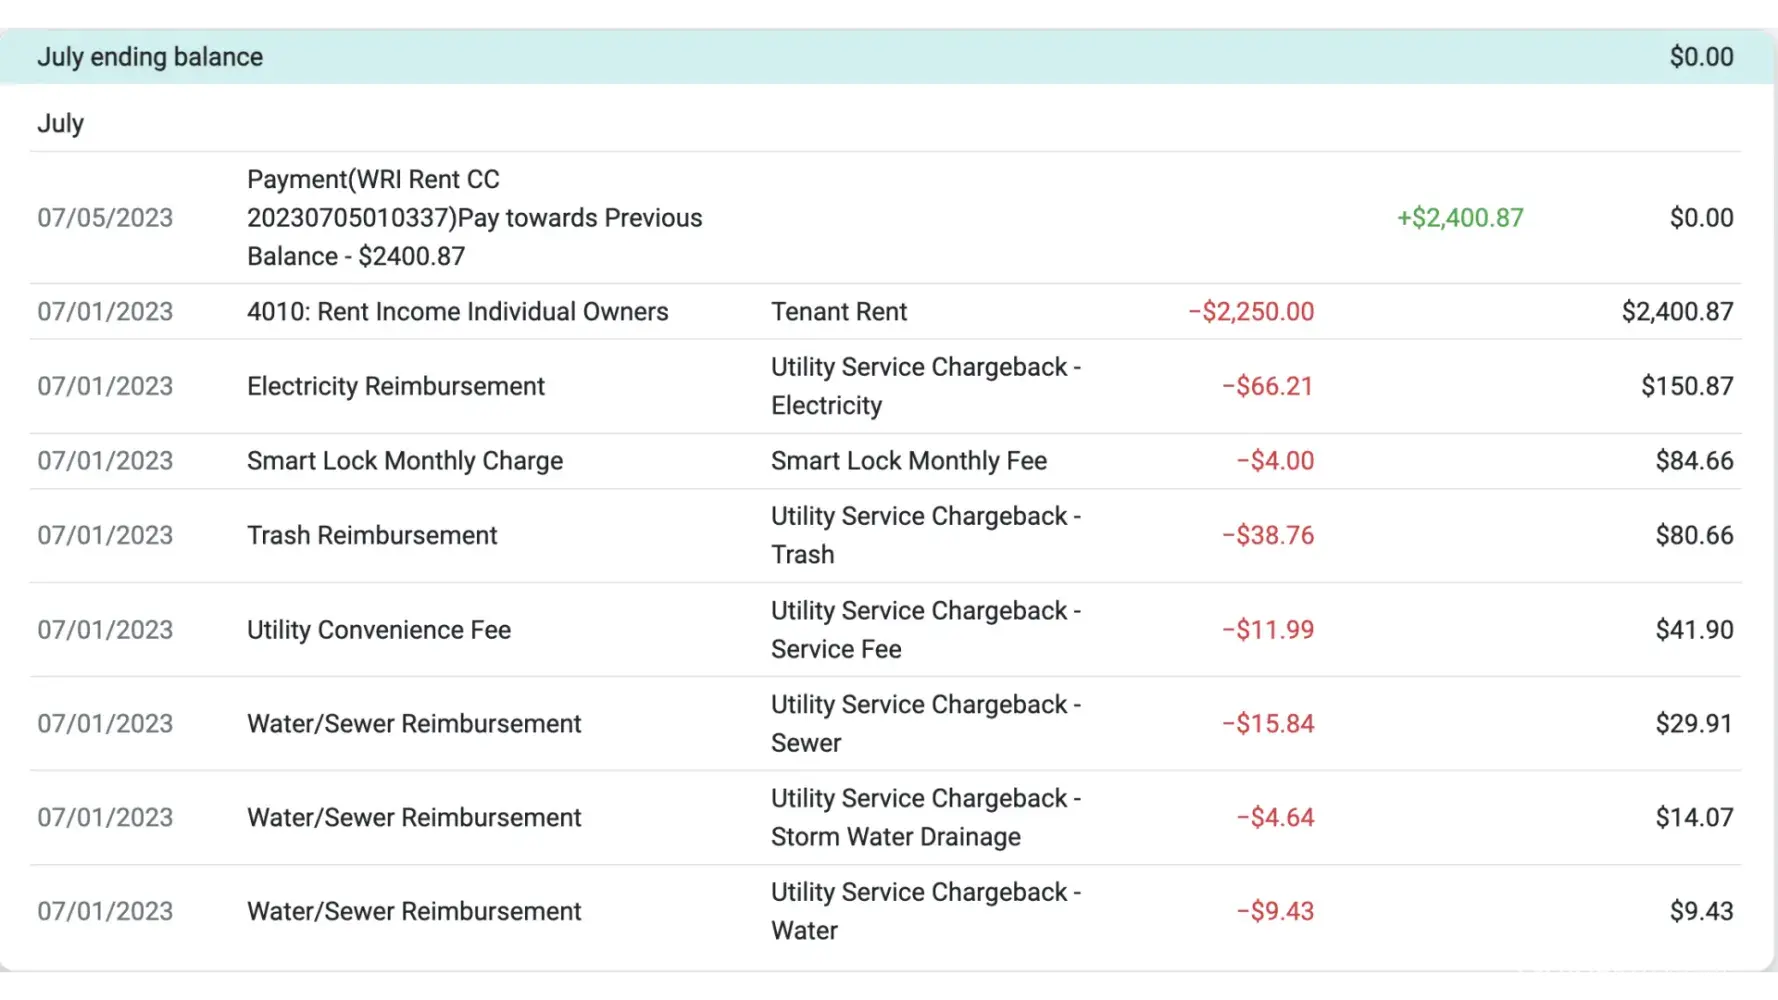Select the July ending balance $0.00 total
The width and height of the screenshot is (1778, 1000).
click(x=1701, y=57)
